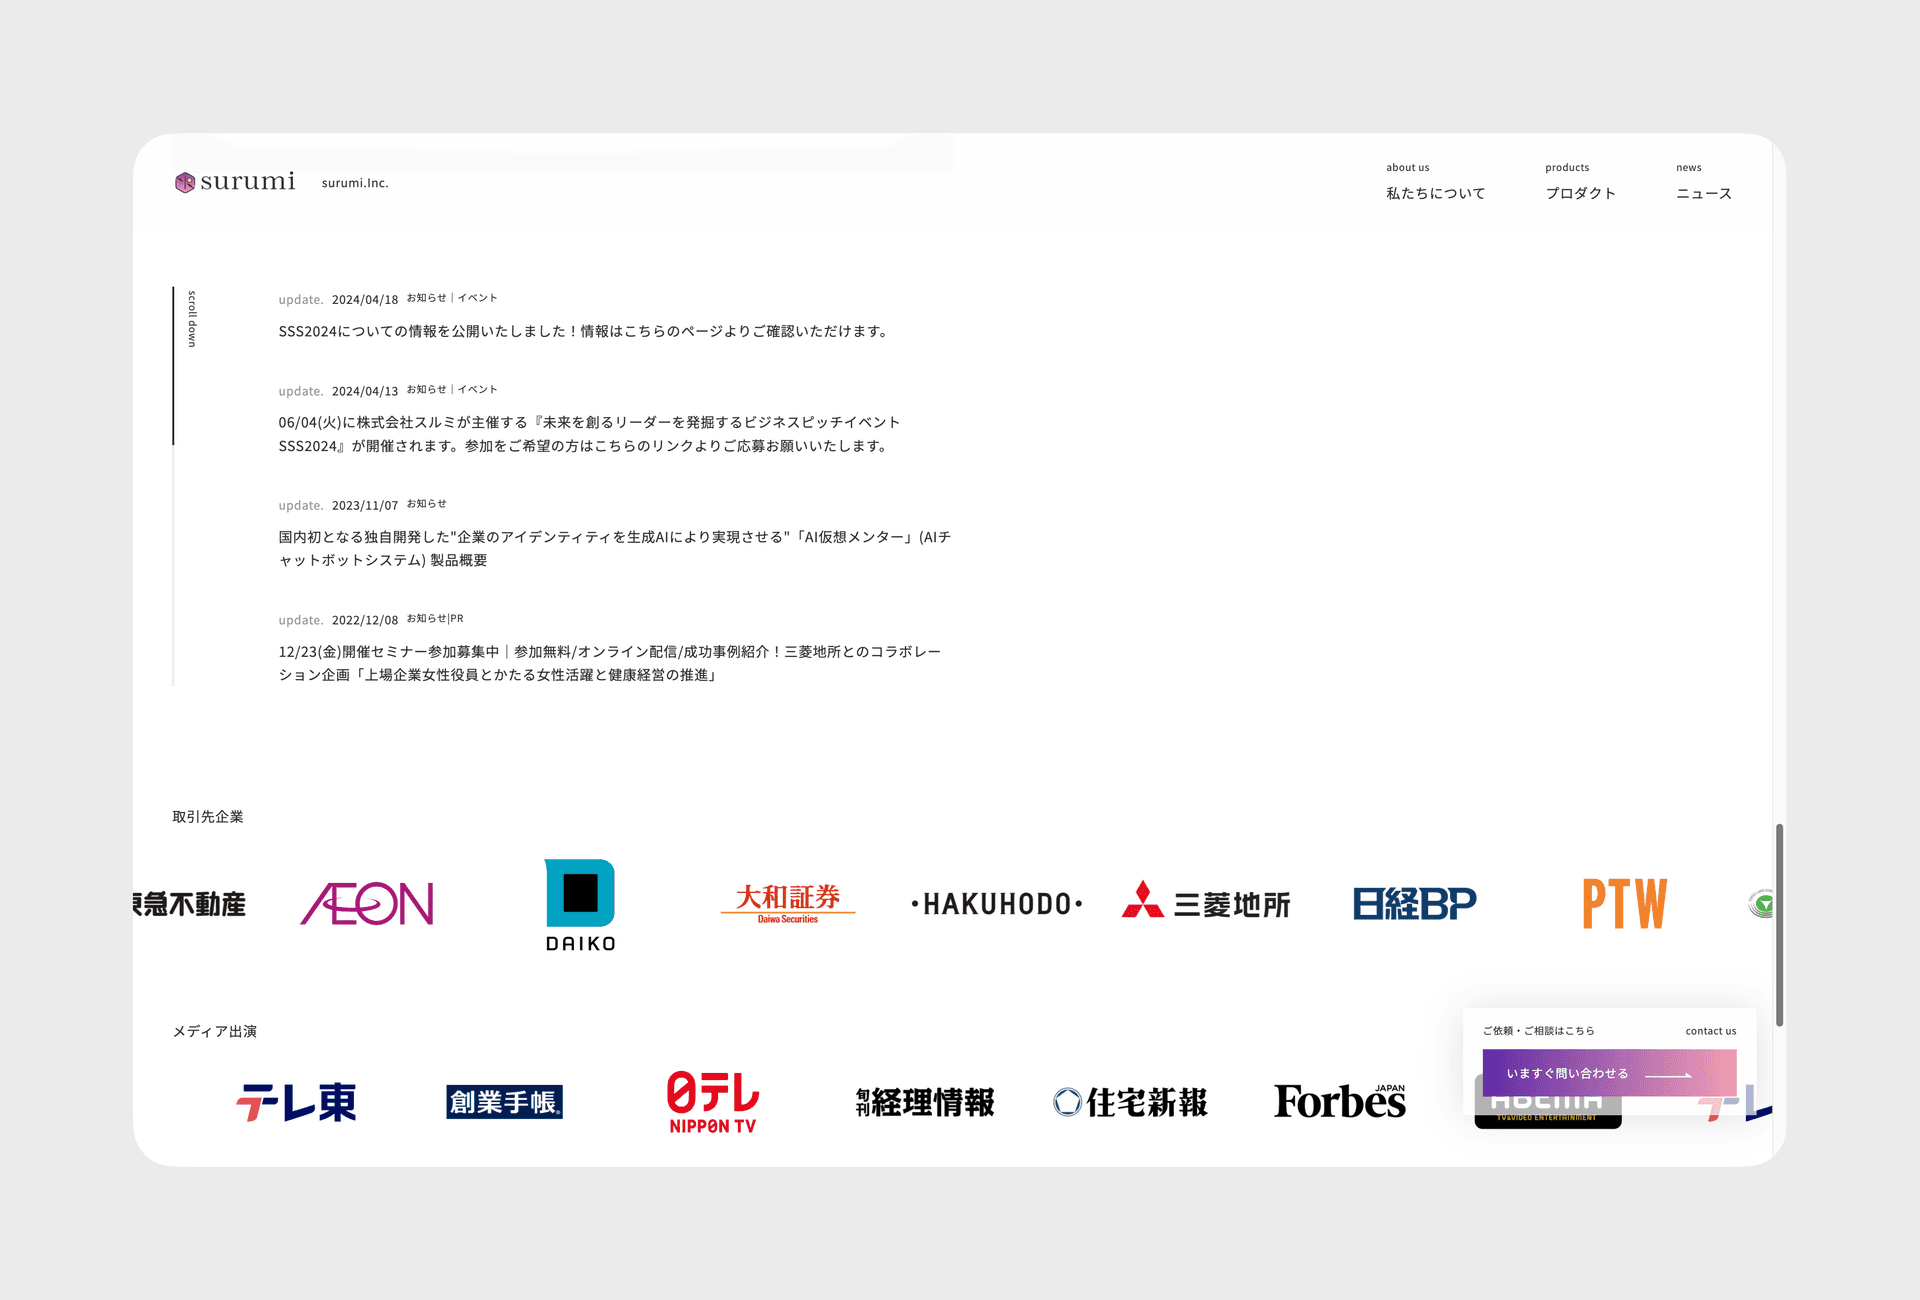Click the テレ東 media logo
This screenshot has width=1920, height=1300.
click(x=296, y=1102)
